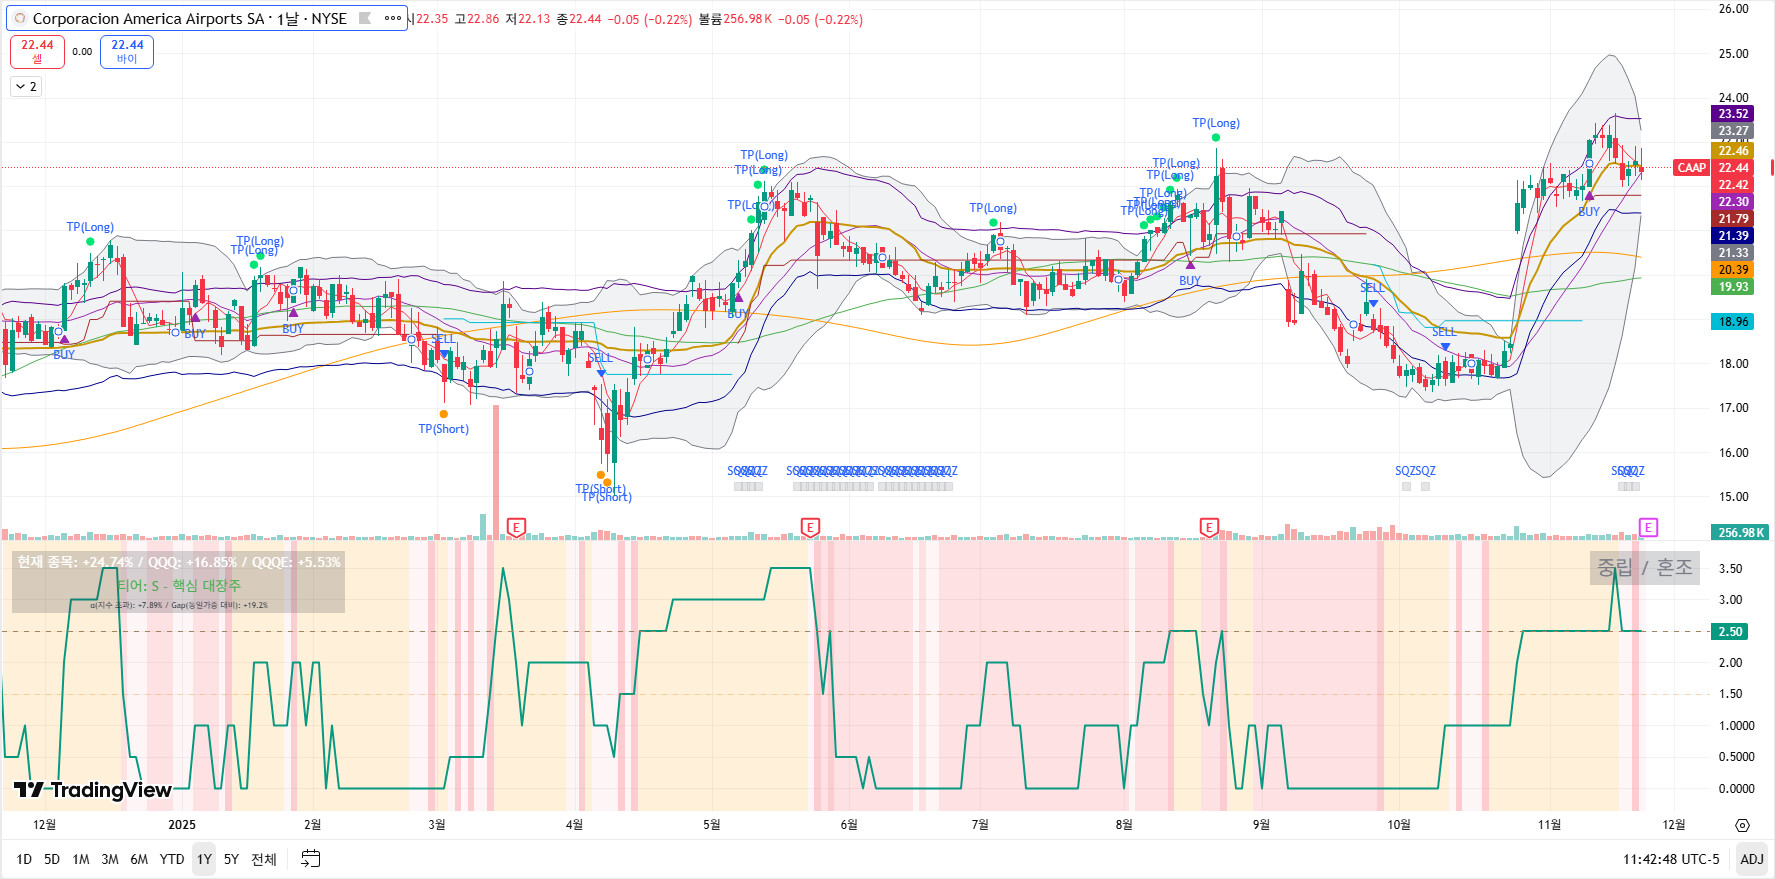
Task: Click the low value 저22.13 in the header
Action: [528, 19]
